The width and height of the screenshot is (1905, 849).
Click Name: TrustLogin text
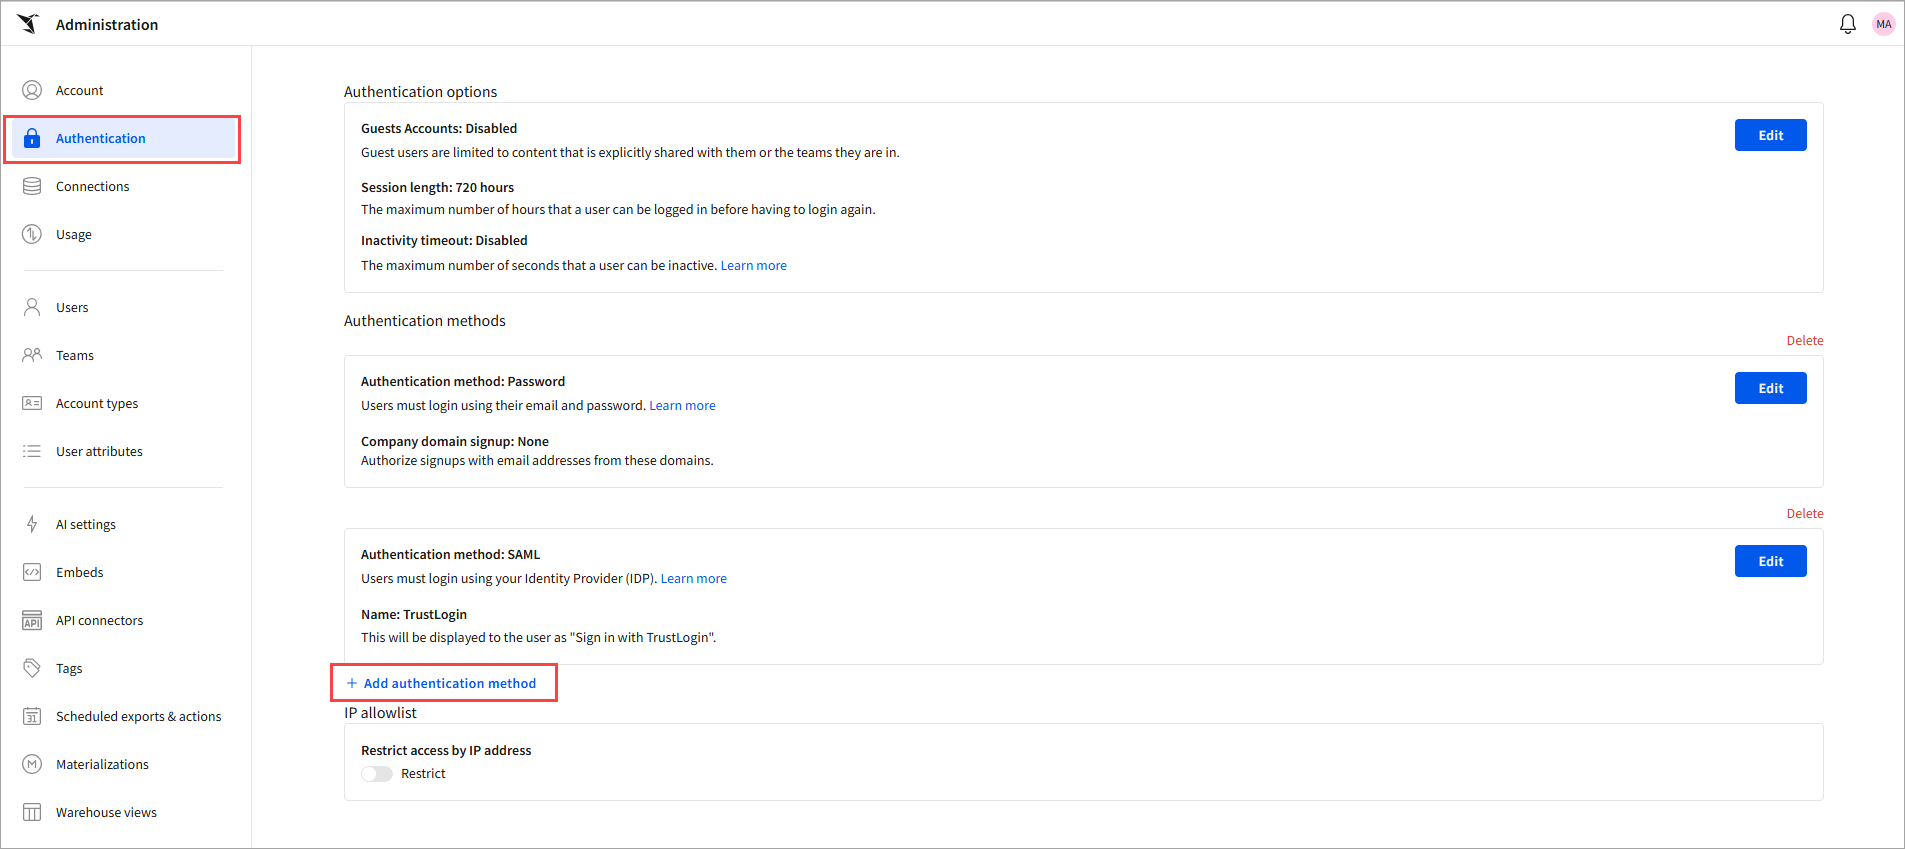pyautogui.click(x=414, y=614)
